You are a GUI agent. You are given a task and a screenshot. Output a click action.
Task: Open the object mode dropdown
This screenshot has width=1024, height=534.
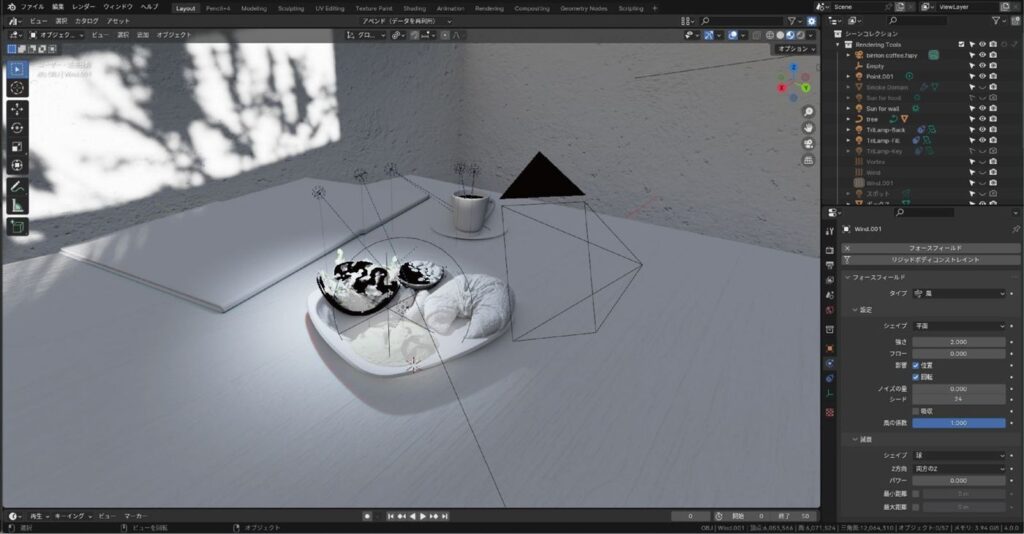(x=56, y=35)
